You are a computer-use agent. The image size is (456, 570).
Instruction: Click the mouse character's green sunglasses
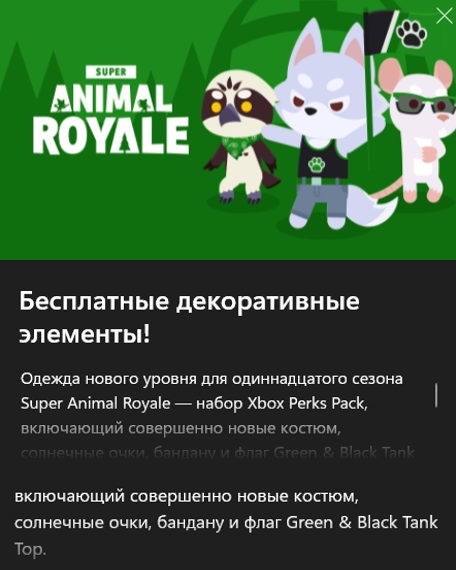[x=424, y=103]
